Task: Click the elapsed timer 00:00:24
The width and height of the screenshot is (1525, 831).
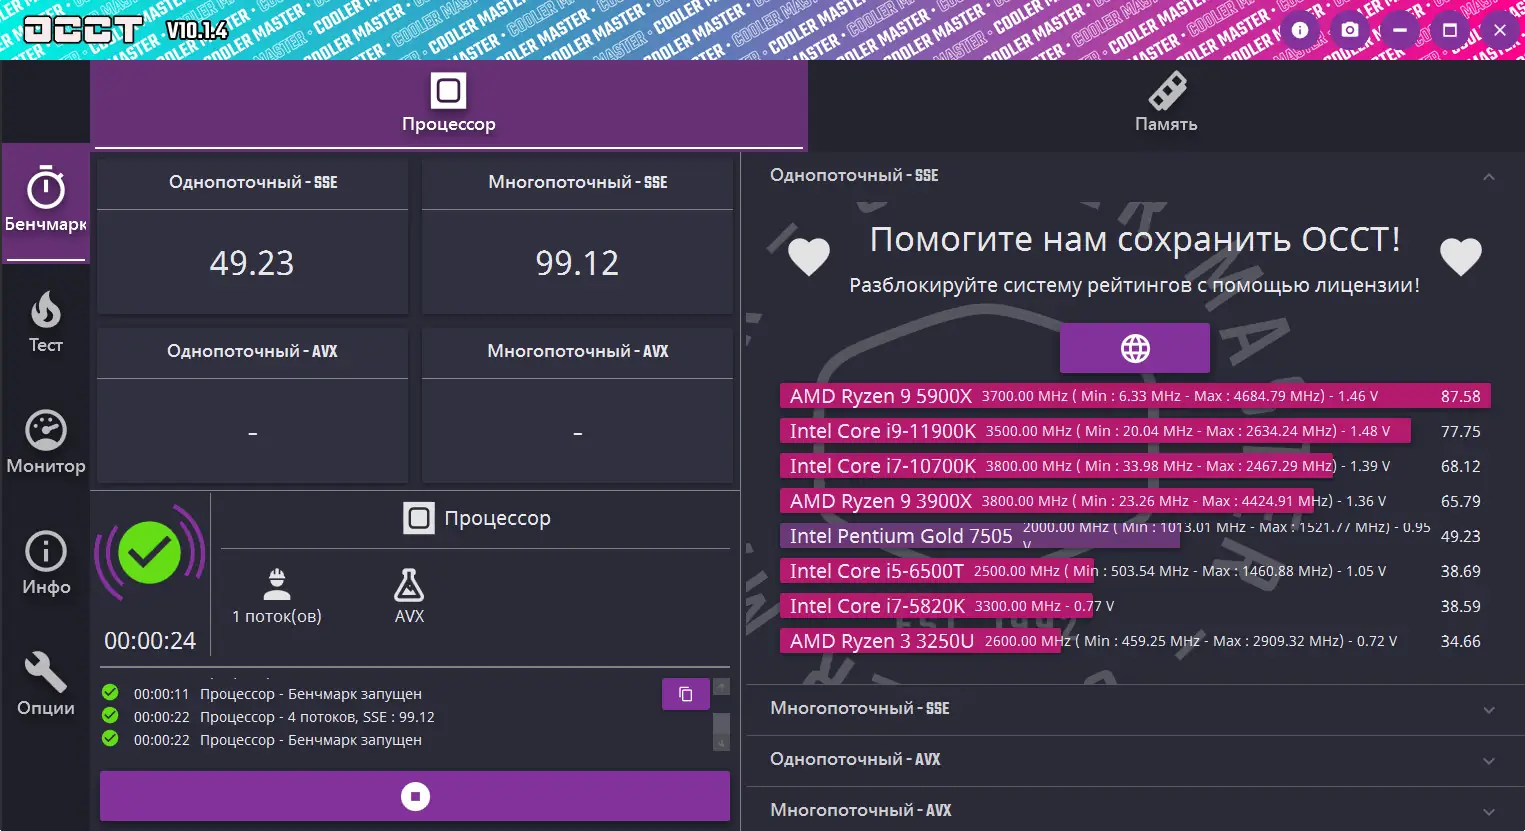Action: tap(150, 641)
